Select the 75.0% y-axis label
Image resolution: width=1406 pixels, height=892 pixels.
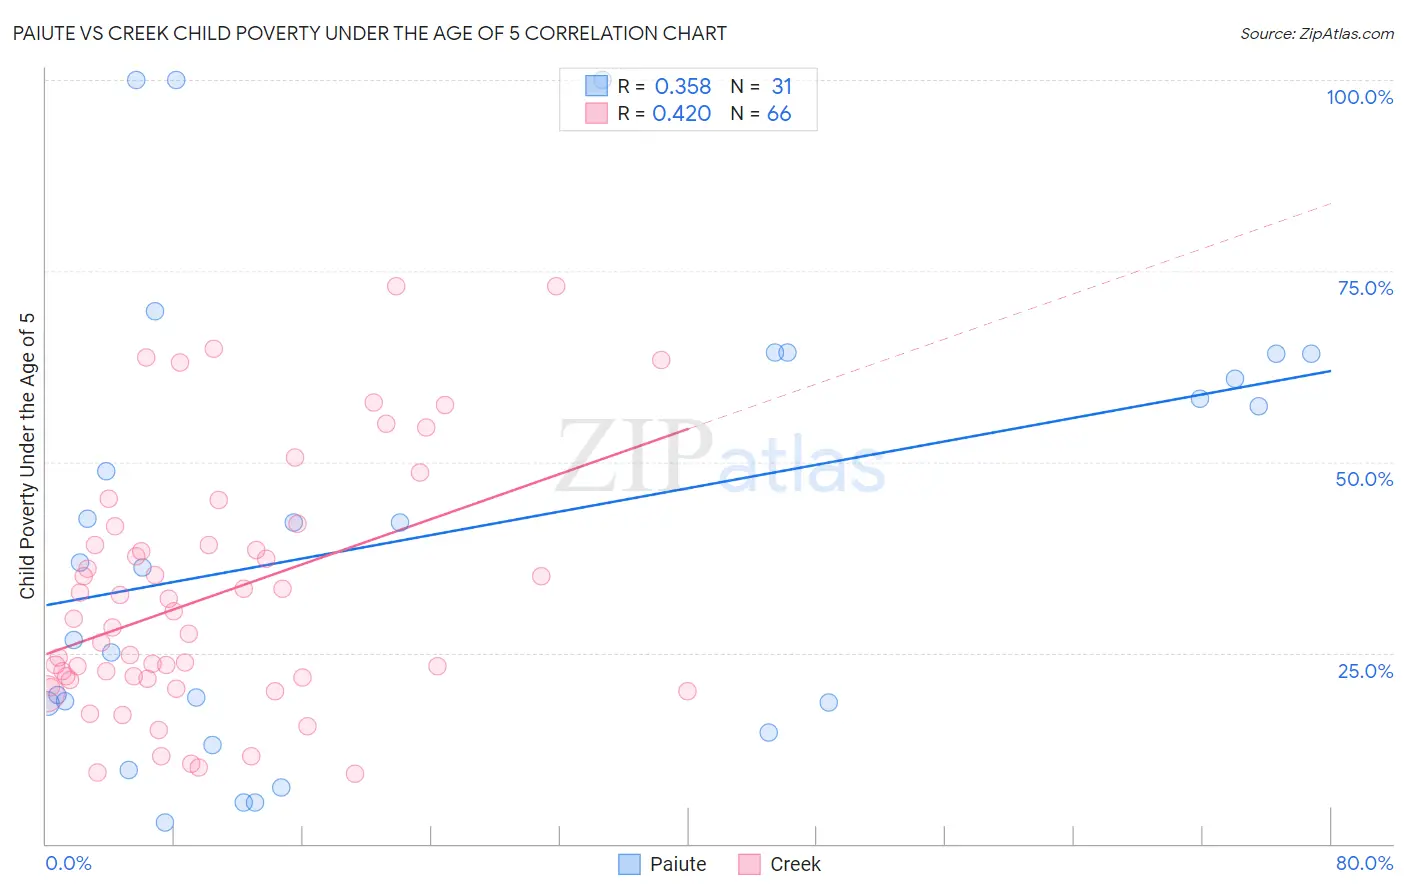tap(1365, 288)
